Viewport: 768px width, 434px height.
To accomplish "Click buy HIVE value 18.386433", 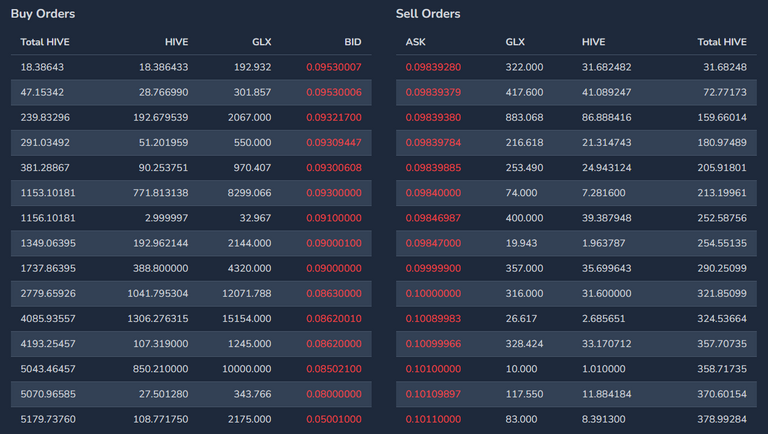I will pyautogui.click(x=164, y=67).
